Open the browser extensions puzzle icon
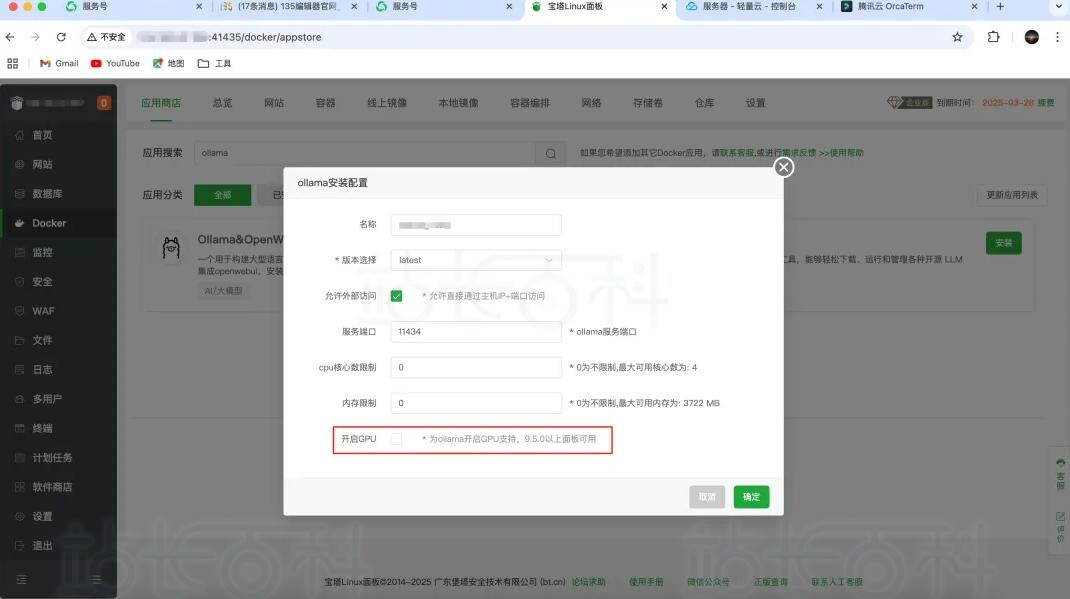Screen dimensions: 1070x599 click(994, 37)
